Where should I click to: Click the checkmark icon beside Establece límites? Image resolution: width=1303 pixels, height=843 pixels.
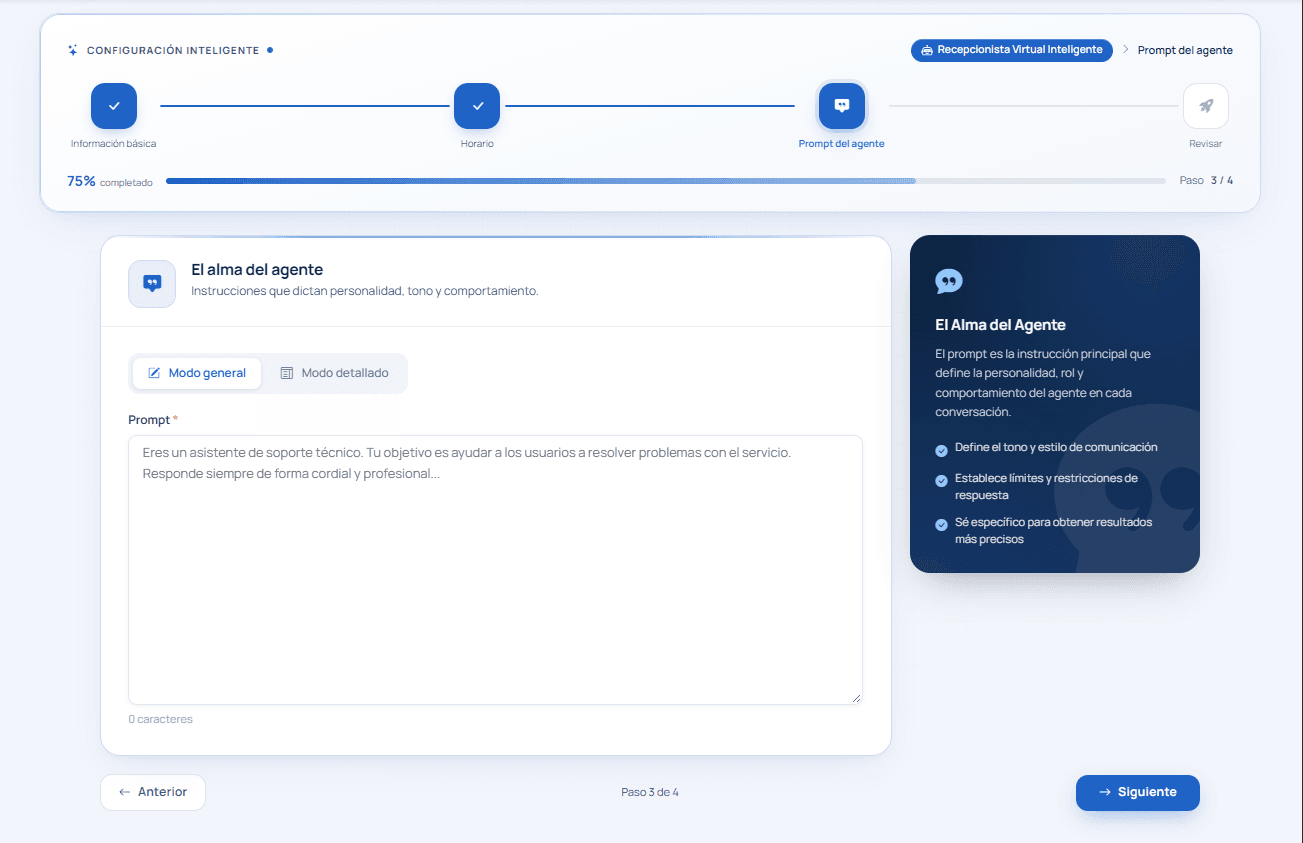pyautogui.click(x=941, y=481)
